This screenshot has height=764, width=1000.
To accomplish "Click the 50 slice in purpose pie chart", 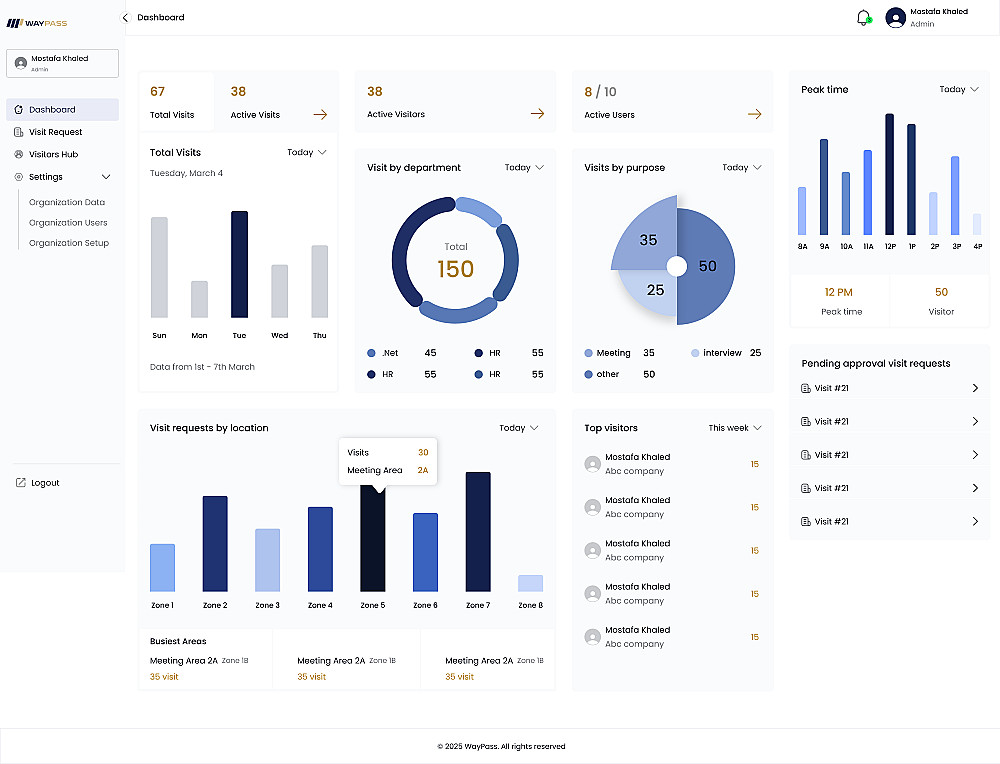I will tap(707, 267).
